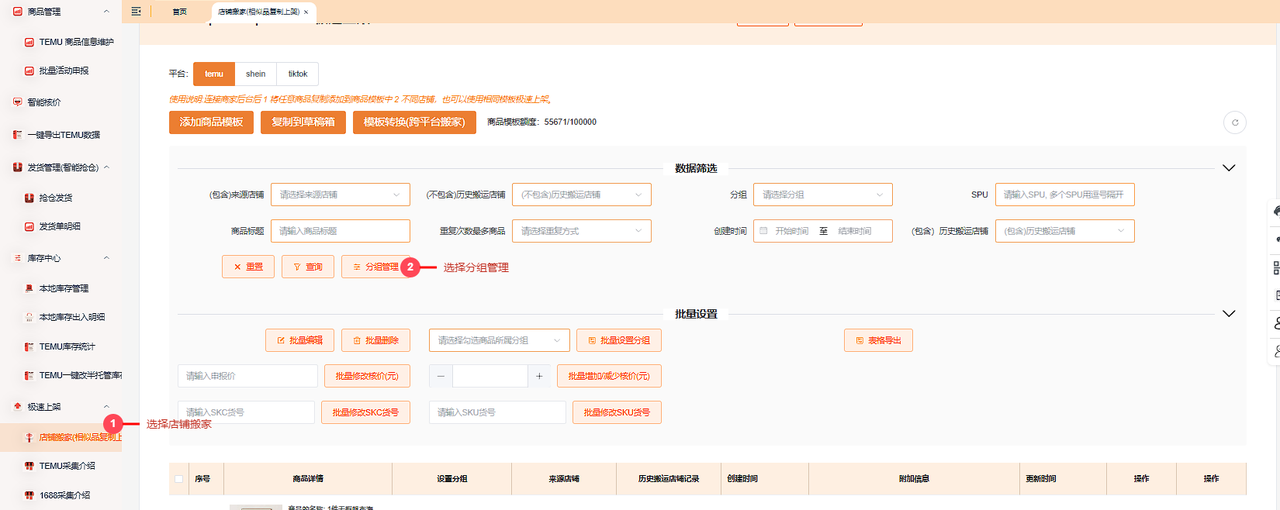Click the SPU input field
1280x510 pixels.
tap(1065, 195)
